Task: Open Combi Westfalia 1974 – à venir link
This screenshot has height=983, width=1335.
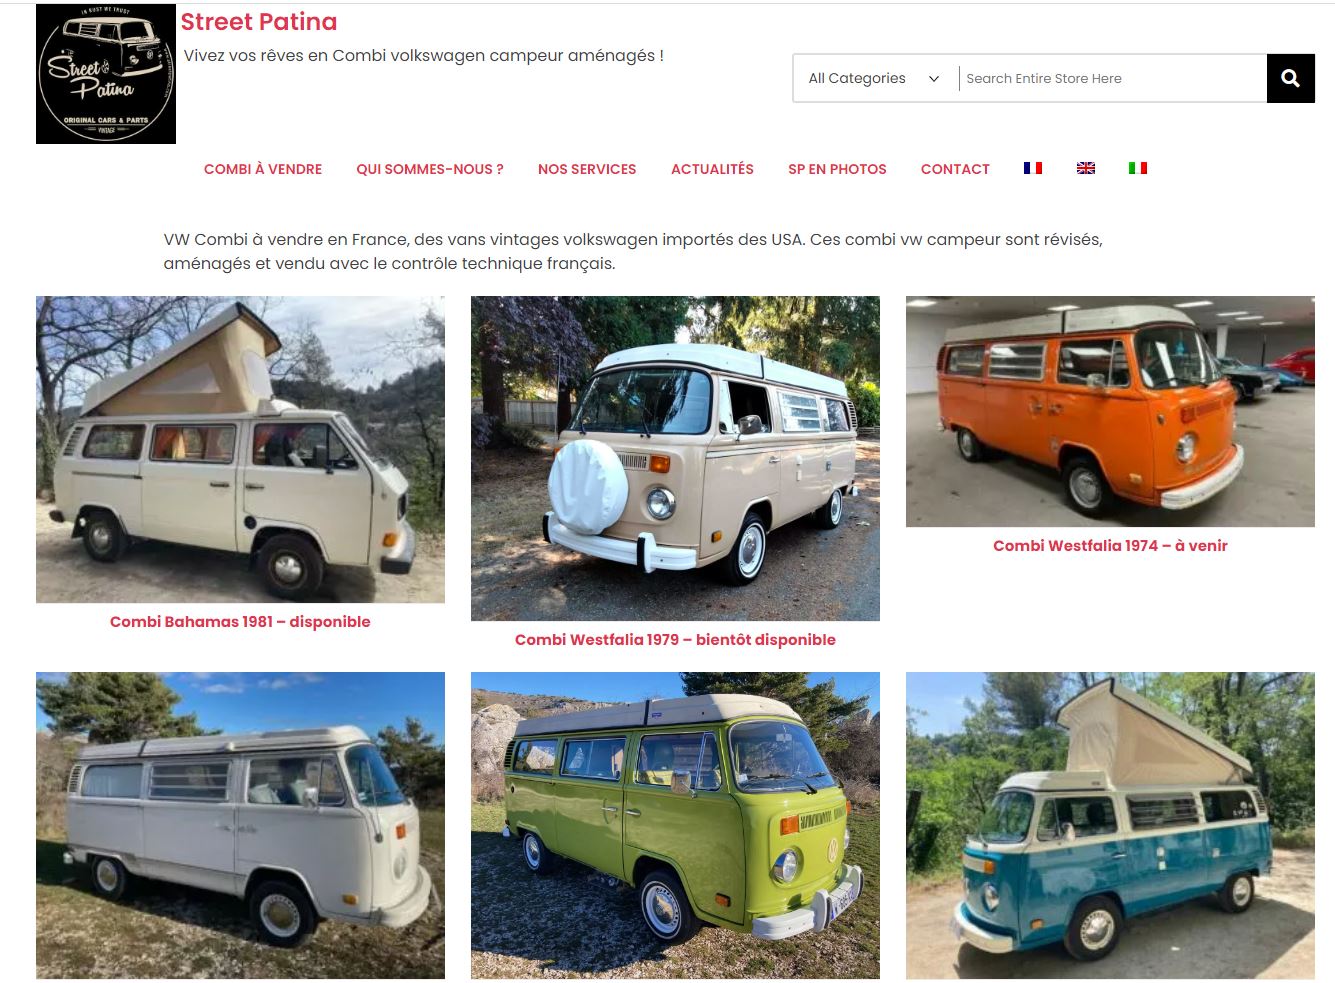Action: (x=1110, y=545)
